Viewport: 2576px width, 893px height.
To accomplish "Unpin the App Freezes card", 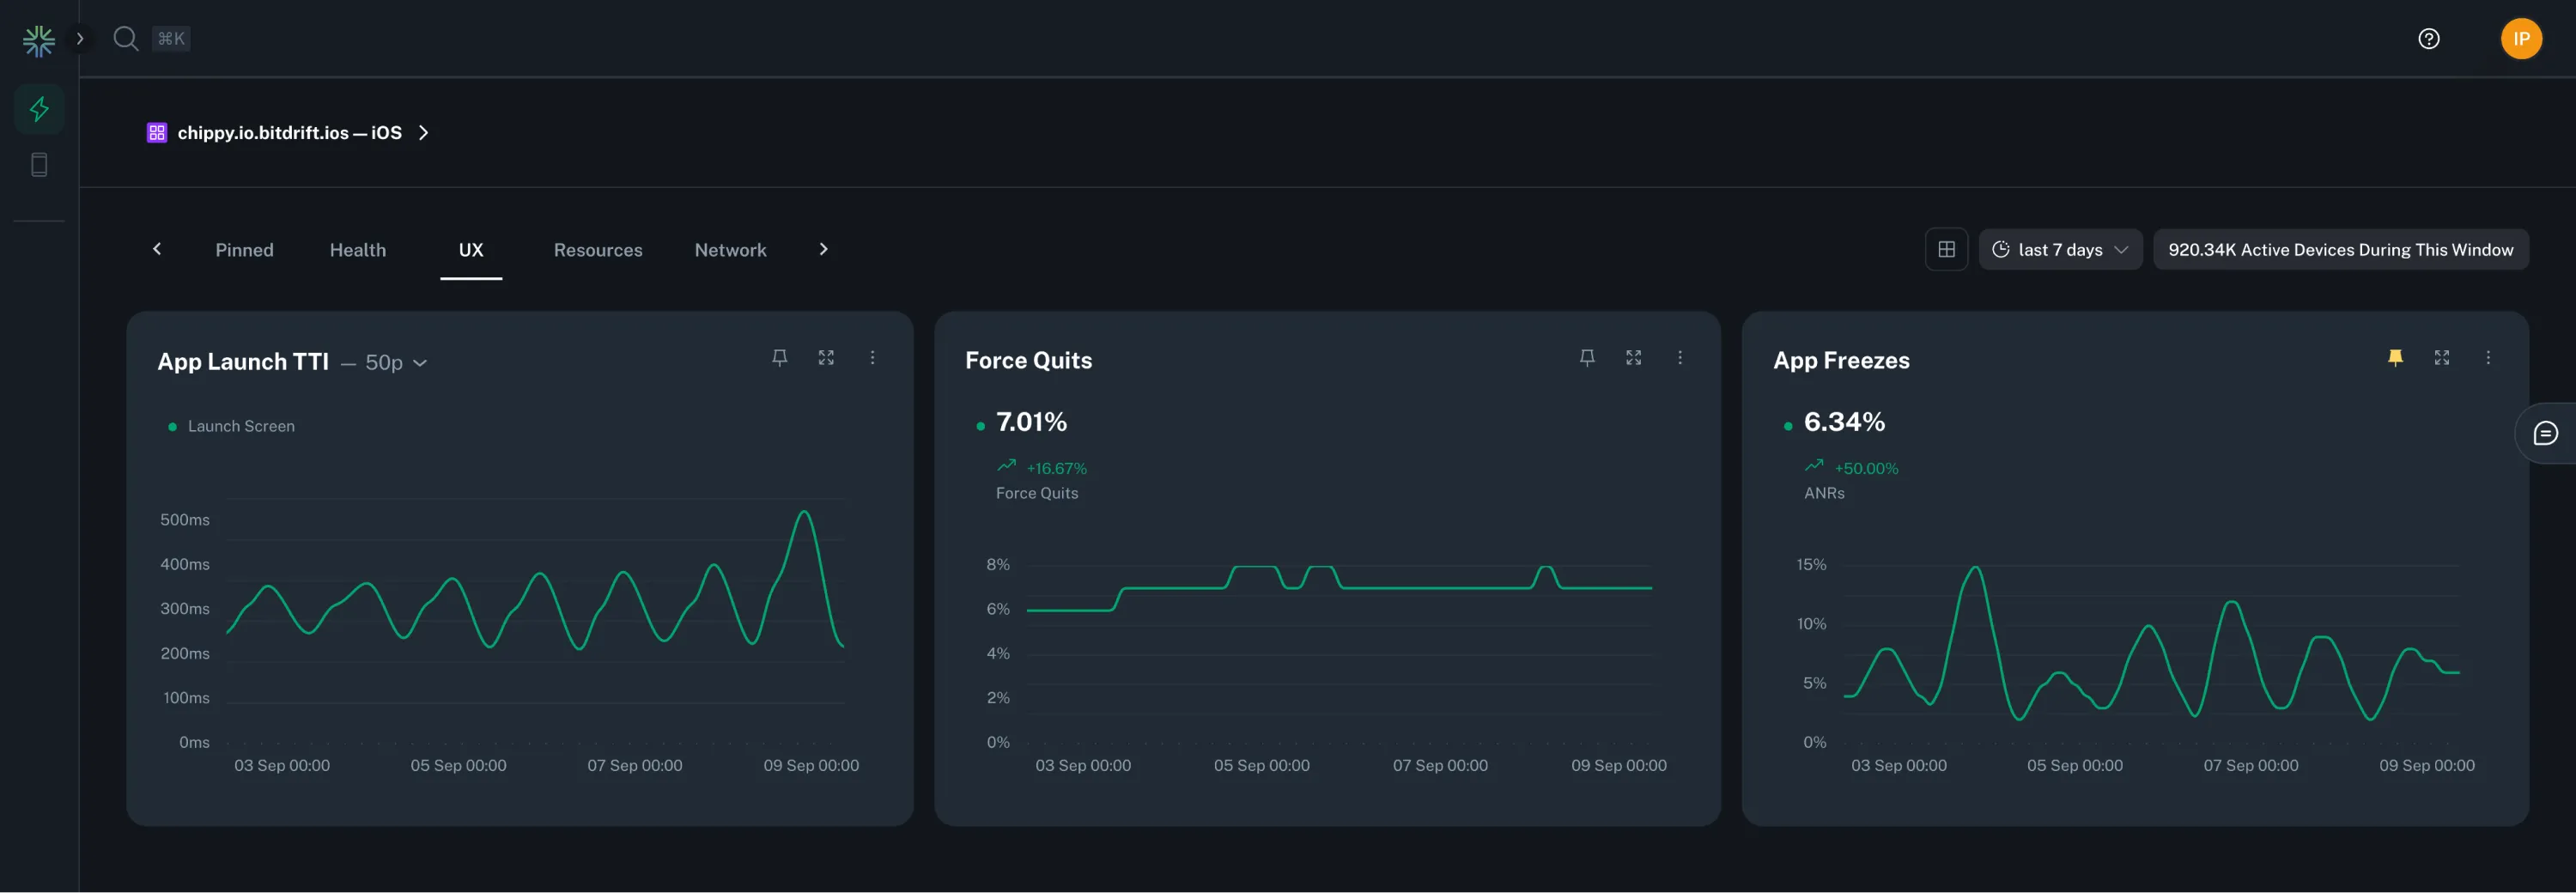I will [2394, 357].
